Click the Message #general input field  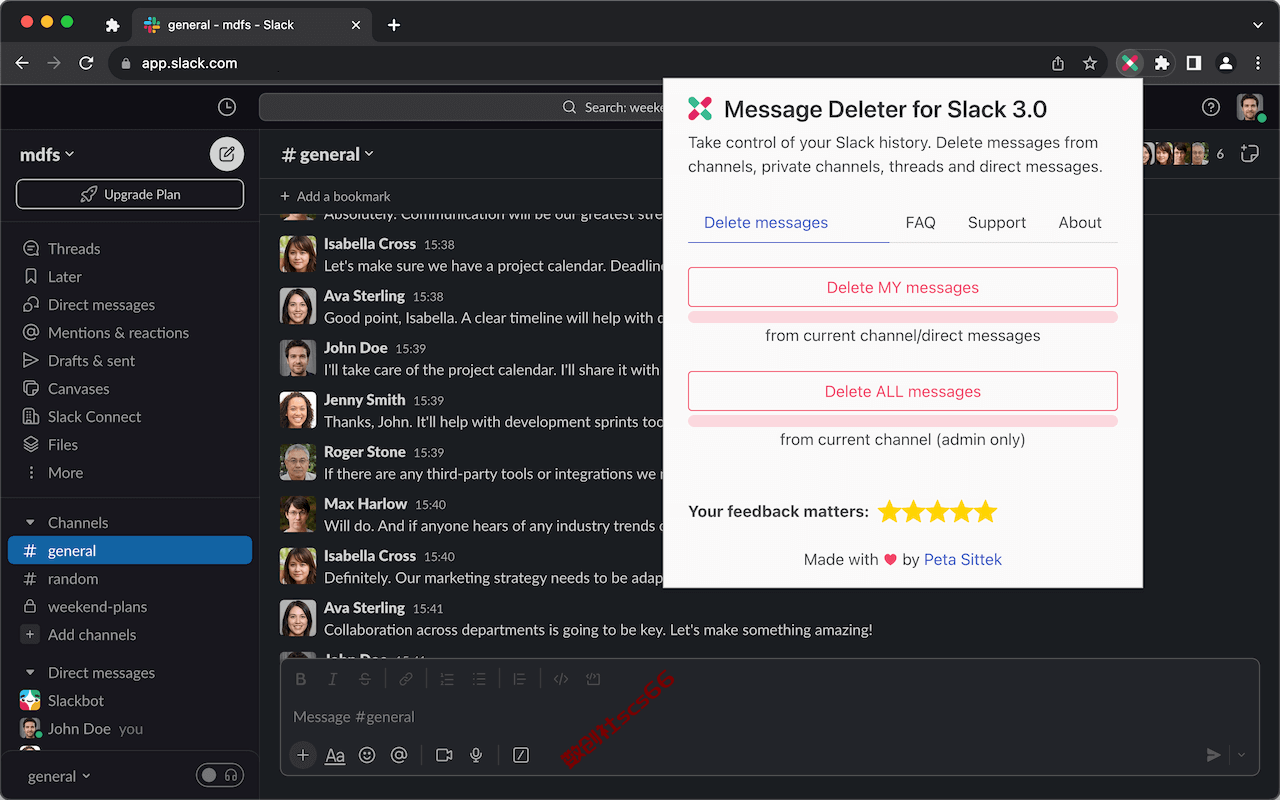click(x=770, y=716)
